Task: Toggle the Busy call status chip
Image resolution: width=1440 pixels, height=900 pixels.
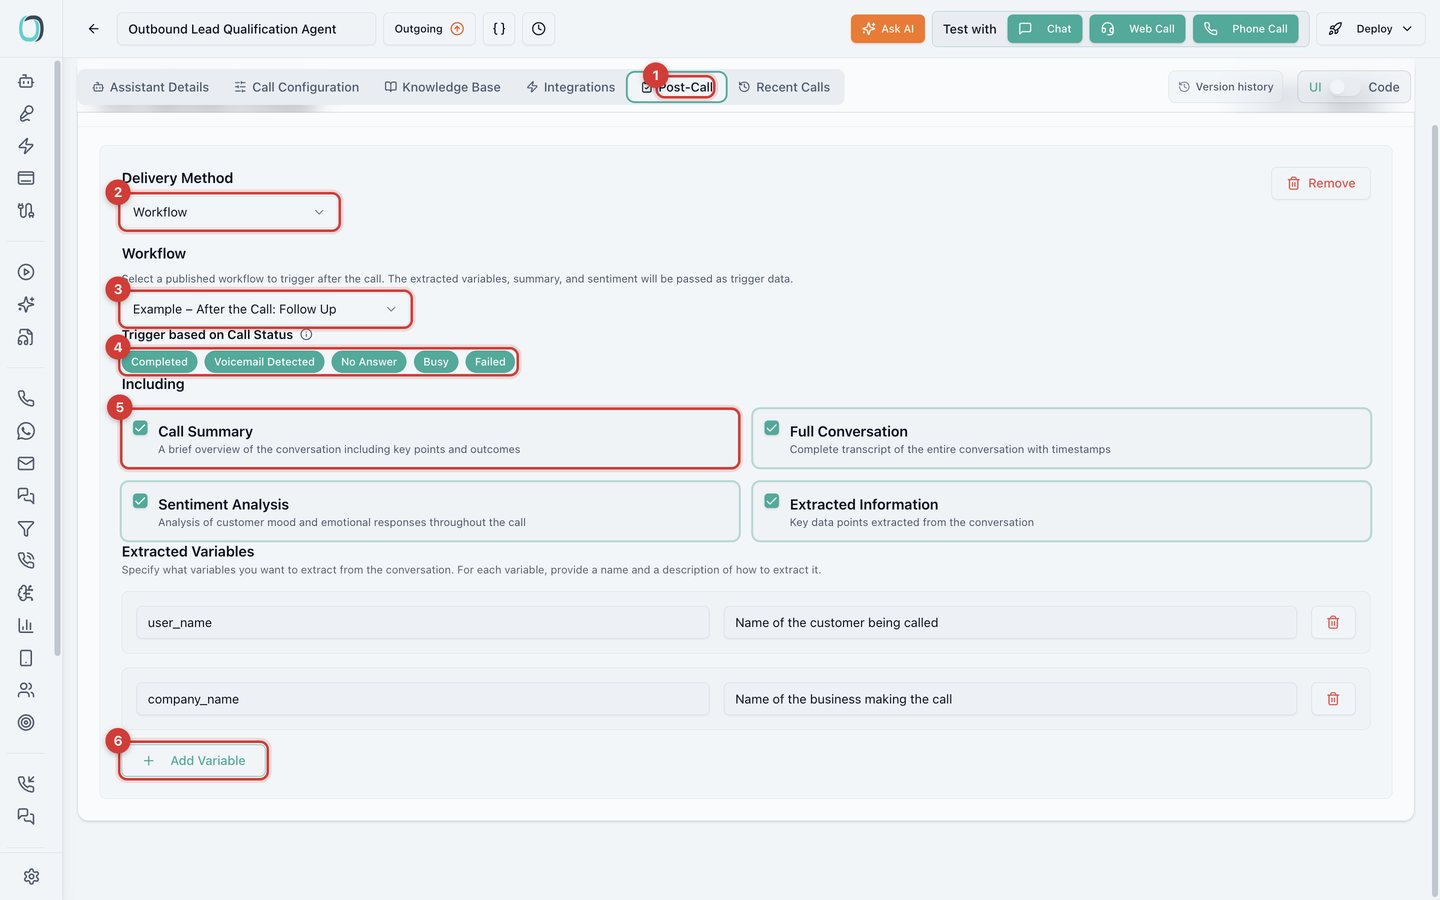Action: [x=436, y=362]
